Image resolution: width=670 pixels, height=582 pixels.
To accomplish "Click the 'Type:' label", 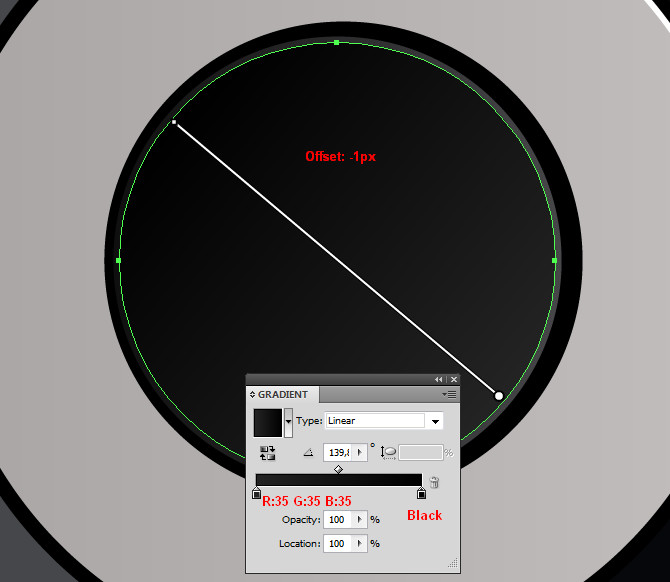I will 309,421.
